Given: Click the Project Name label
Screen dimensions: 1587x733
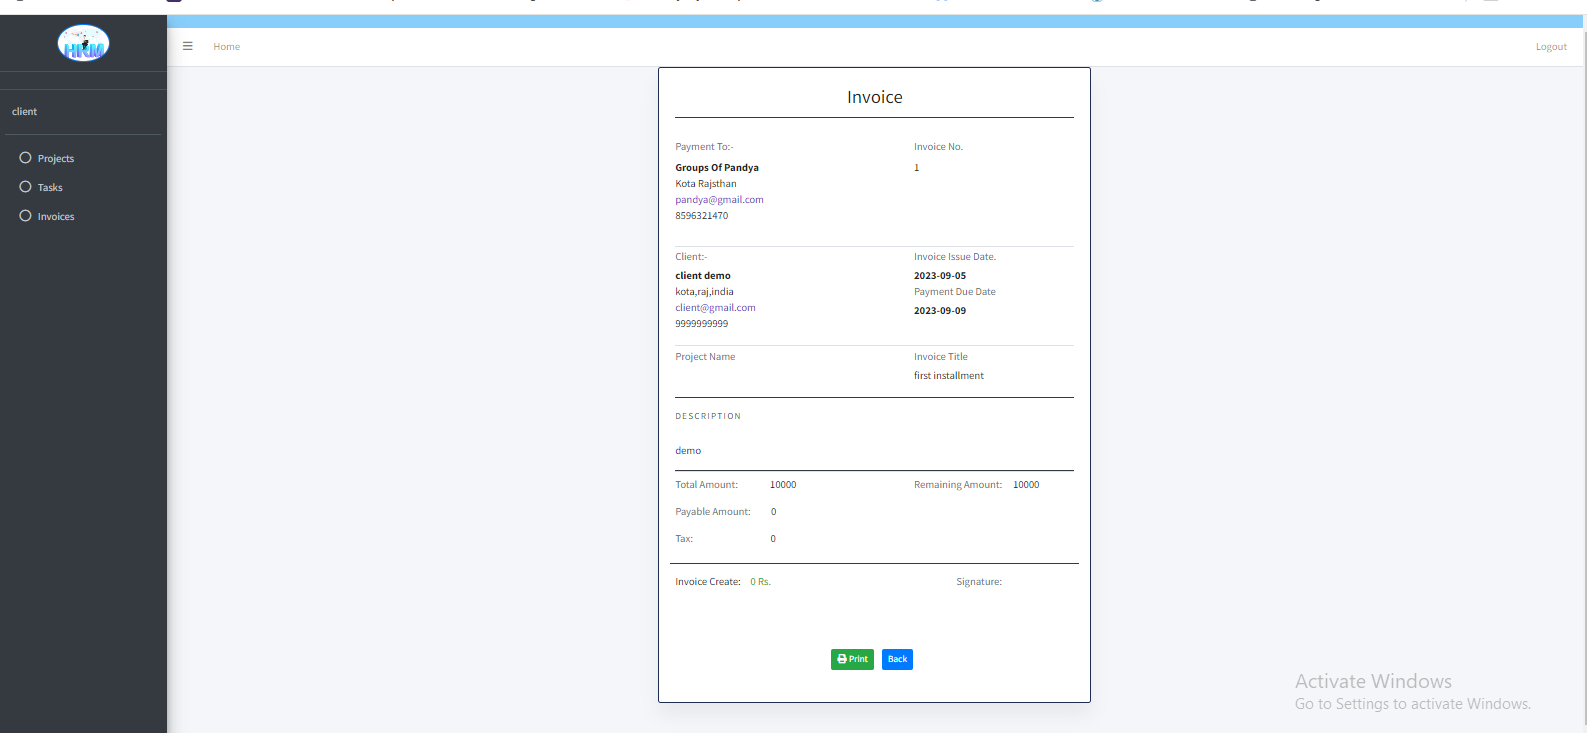Looking at the screenshot, I should pos(705,357).
